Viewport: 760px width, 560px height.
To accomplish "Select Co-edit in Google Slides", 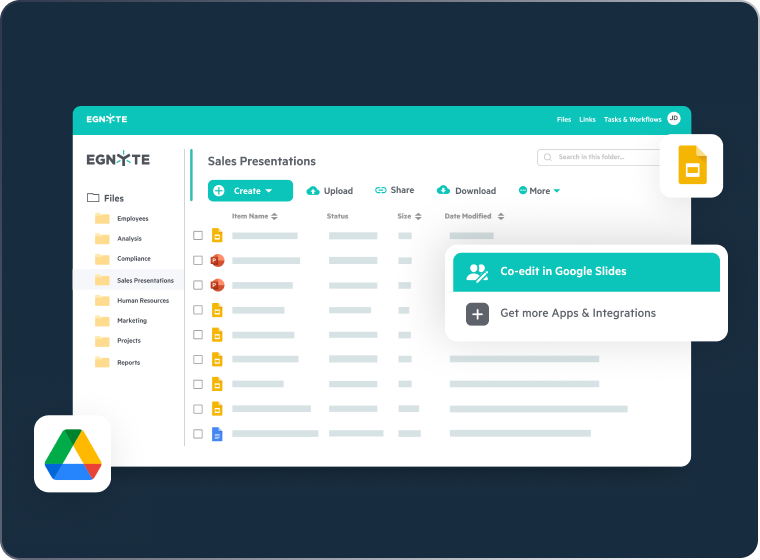I will (x=586, y=272).
